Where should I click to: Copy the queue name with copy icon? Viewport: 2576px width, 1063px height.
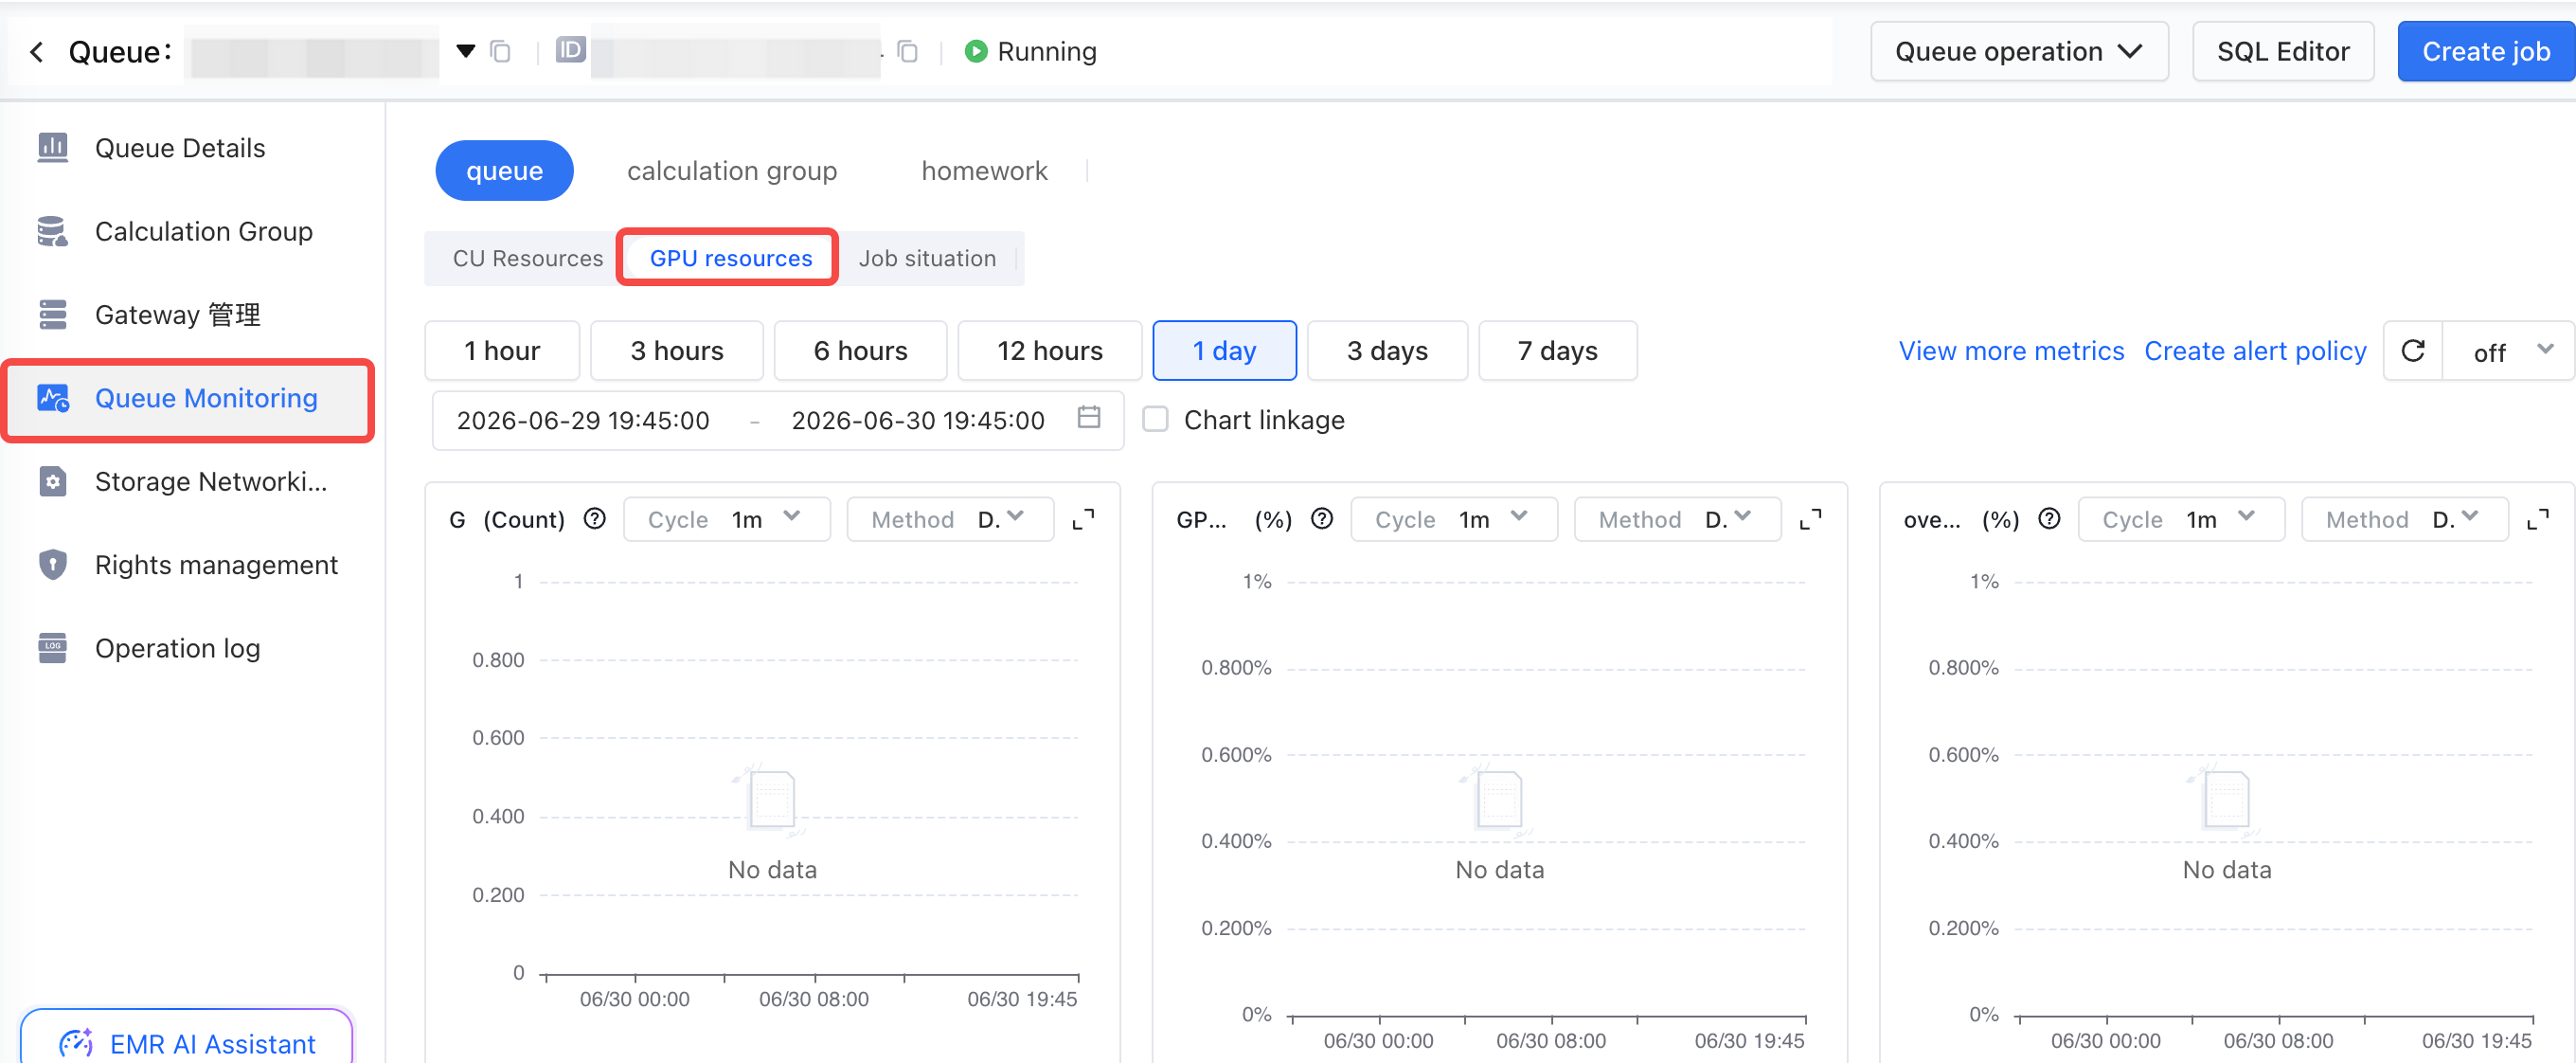[500, 52]
